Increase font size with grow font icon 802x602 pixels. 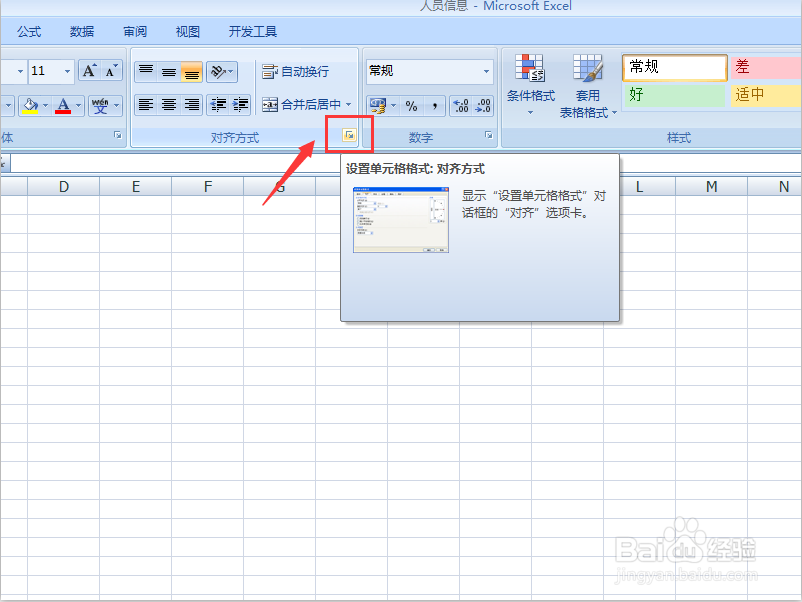90,71
